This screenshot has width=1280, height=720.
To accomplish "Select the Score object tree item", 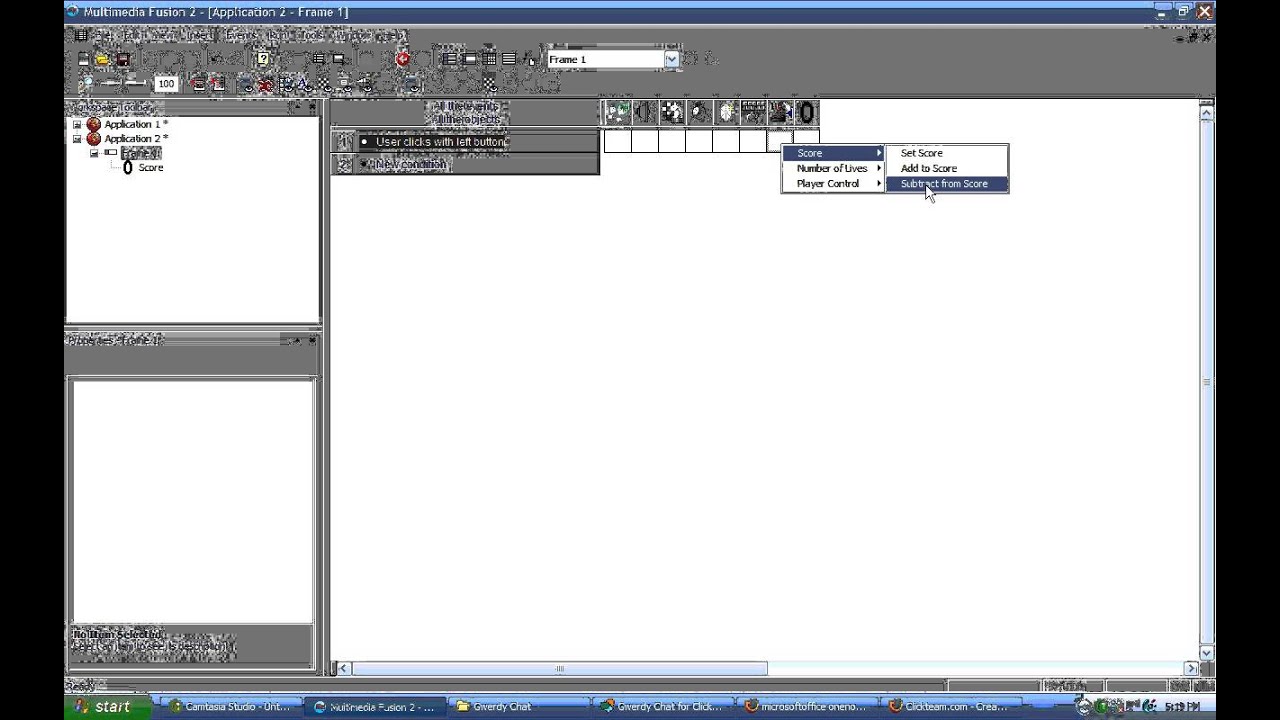I will (x=151, y=168).
